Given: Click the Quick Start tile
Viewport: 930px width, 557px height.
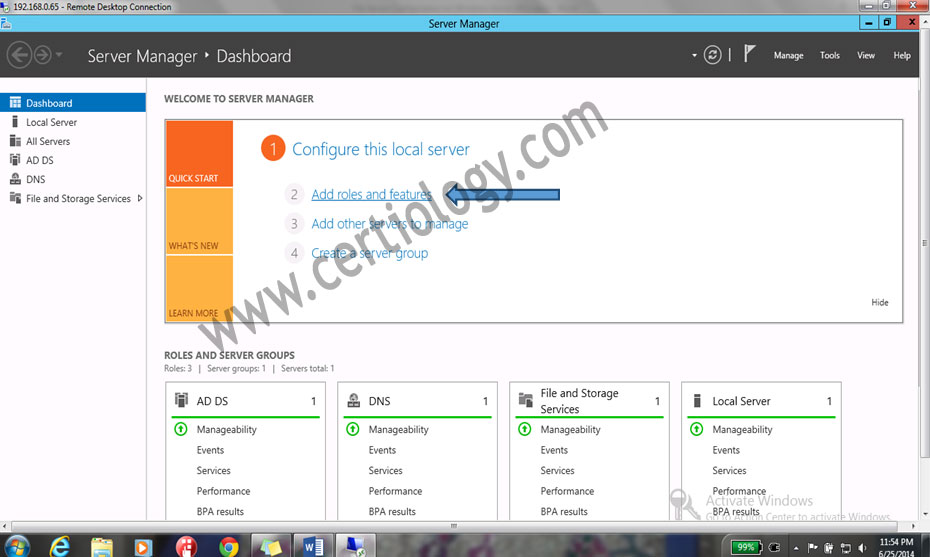Looking at the screenshot, I should tap(199, 154).
